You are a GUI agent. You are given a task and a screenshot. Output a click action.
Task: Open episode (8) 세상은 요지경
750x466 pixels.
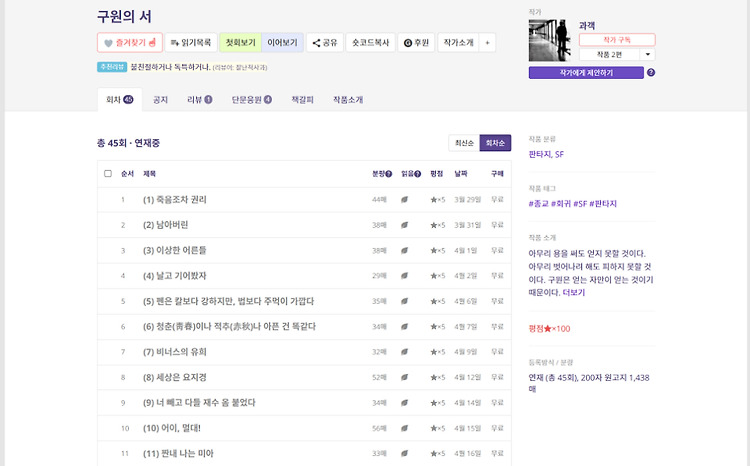tap(175, 377)
